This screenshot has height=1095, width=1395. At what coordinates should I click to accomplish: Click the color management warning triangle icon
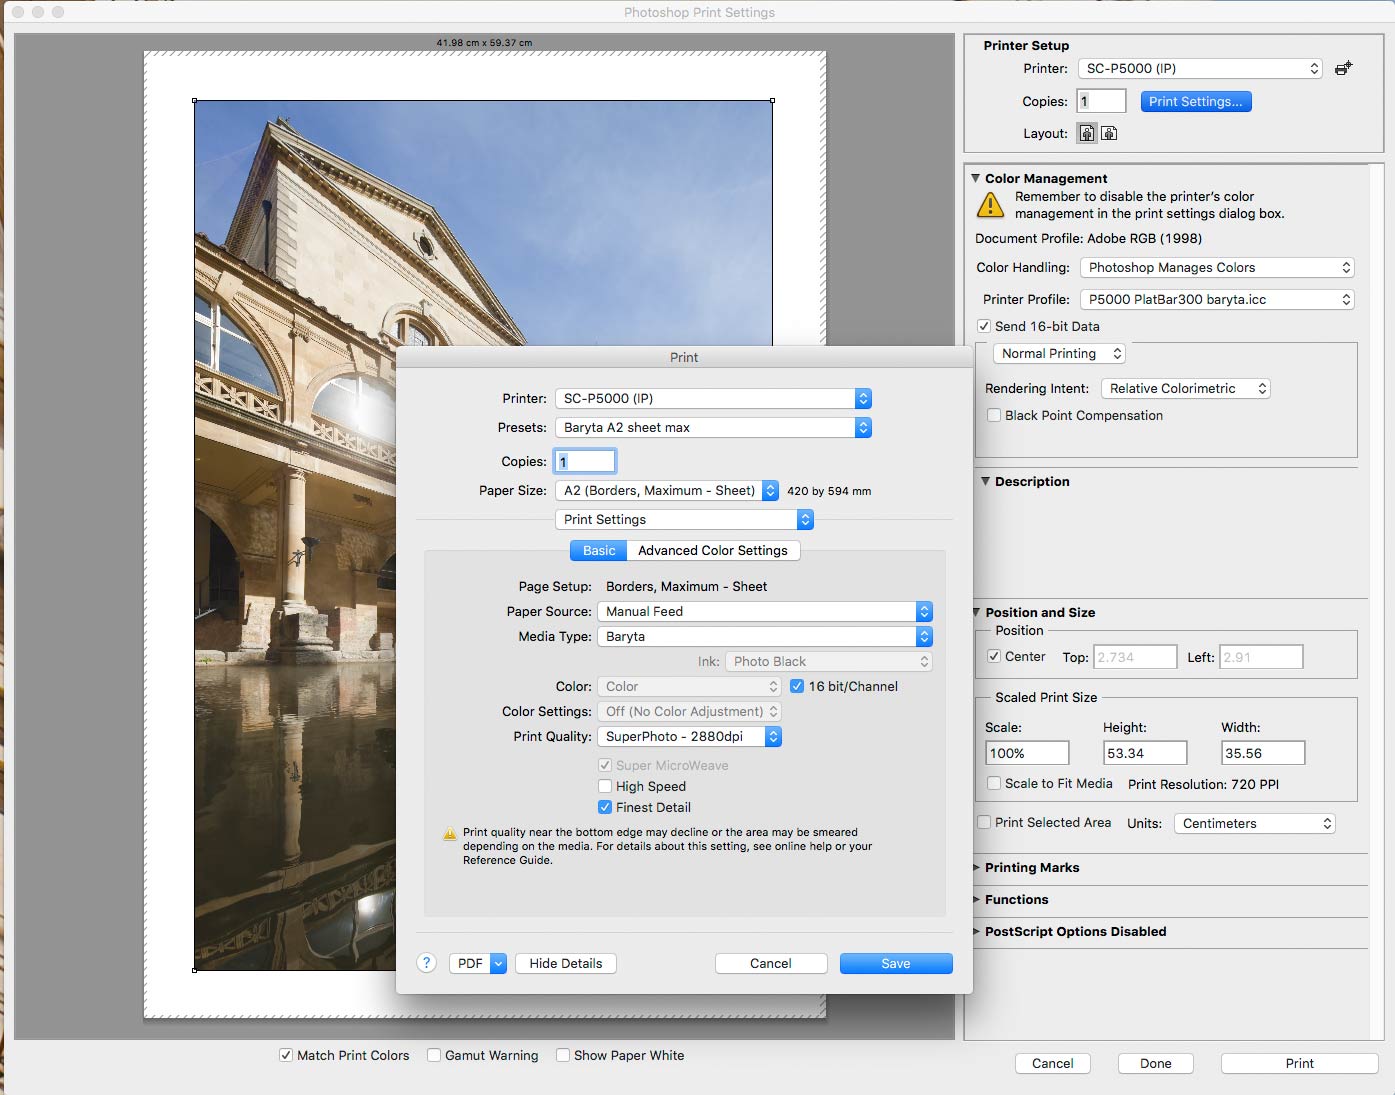pos(990,205)
